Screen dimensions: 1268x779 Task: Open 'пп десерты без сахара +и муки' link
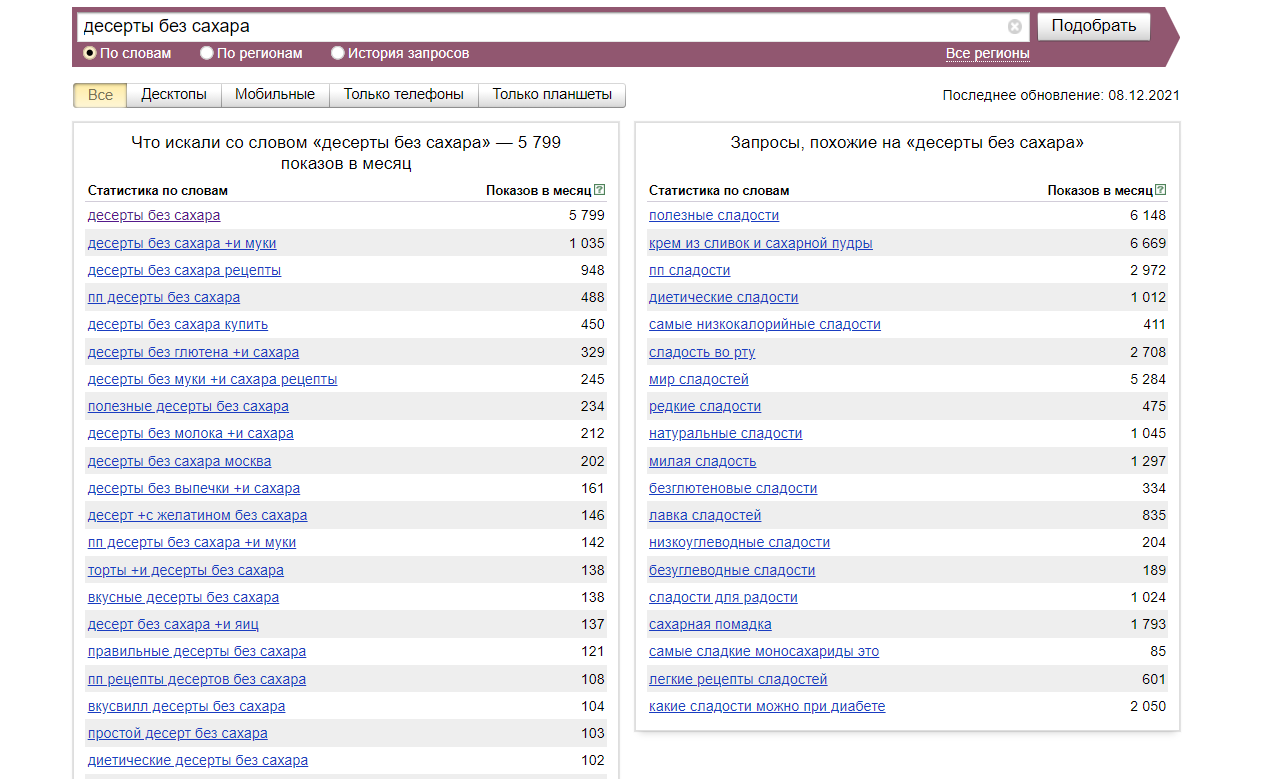tap(192, 542)
